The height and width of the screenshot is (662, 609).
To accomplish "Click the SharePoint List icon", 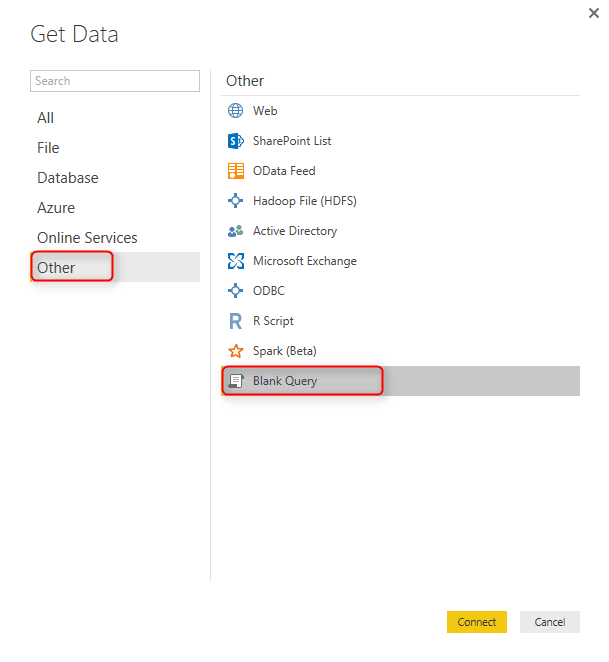I will pos(235,141).
